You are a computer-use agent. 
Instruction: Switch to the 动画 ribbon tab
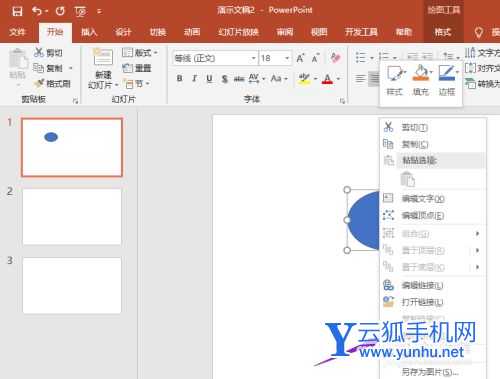click(x=192, y=32)
